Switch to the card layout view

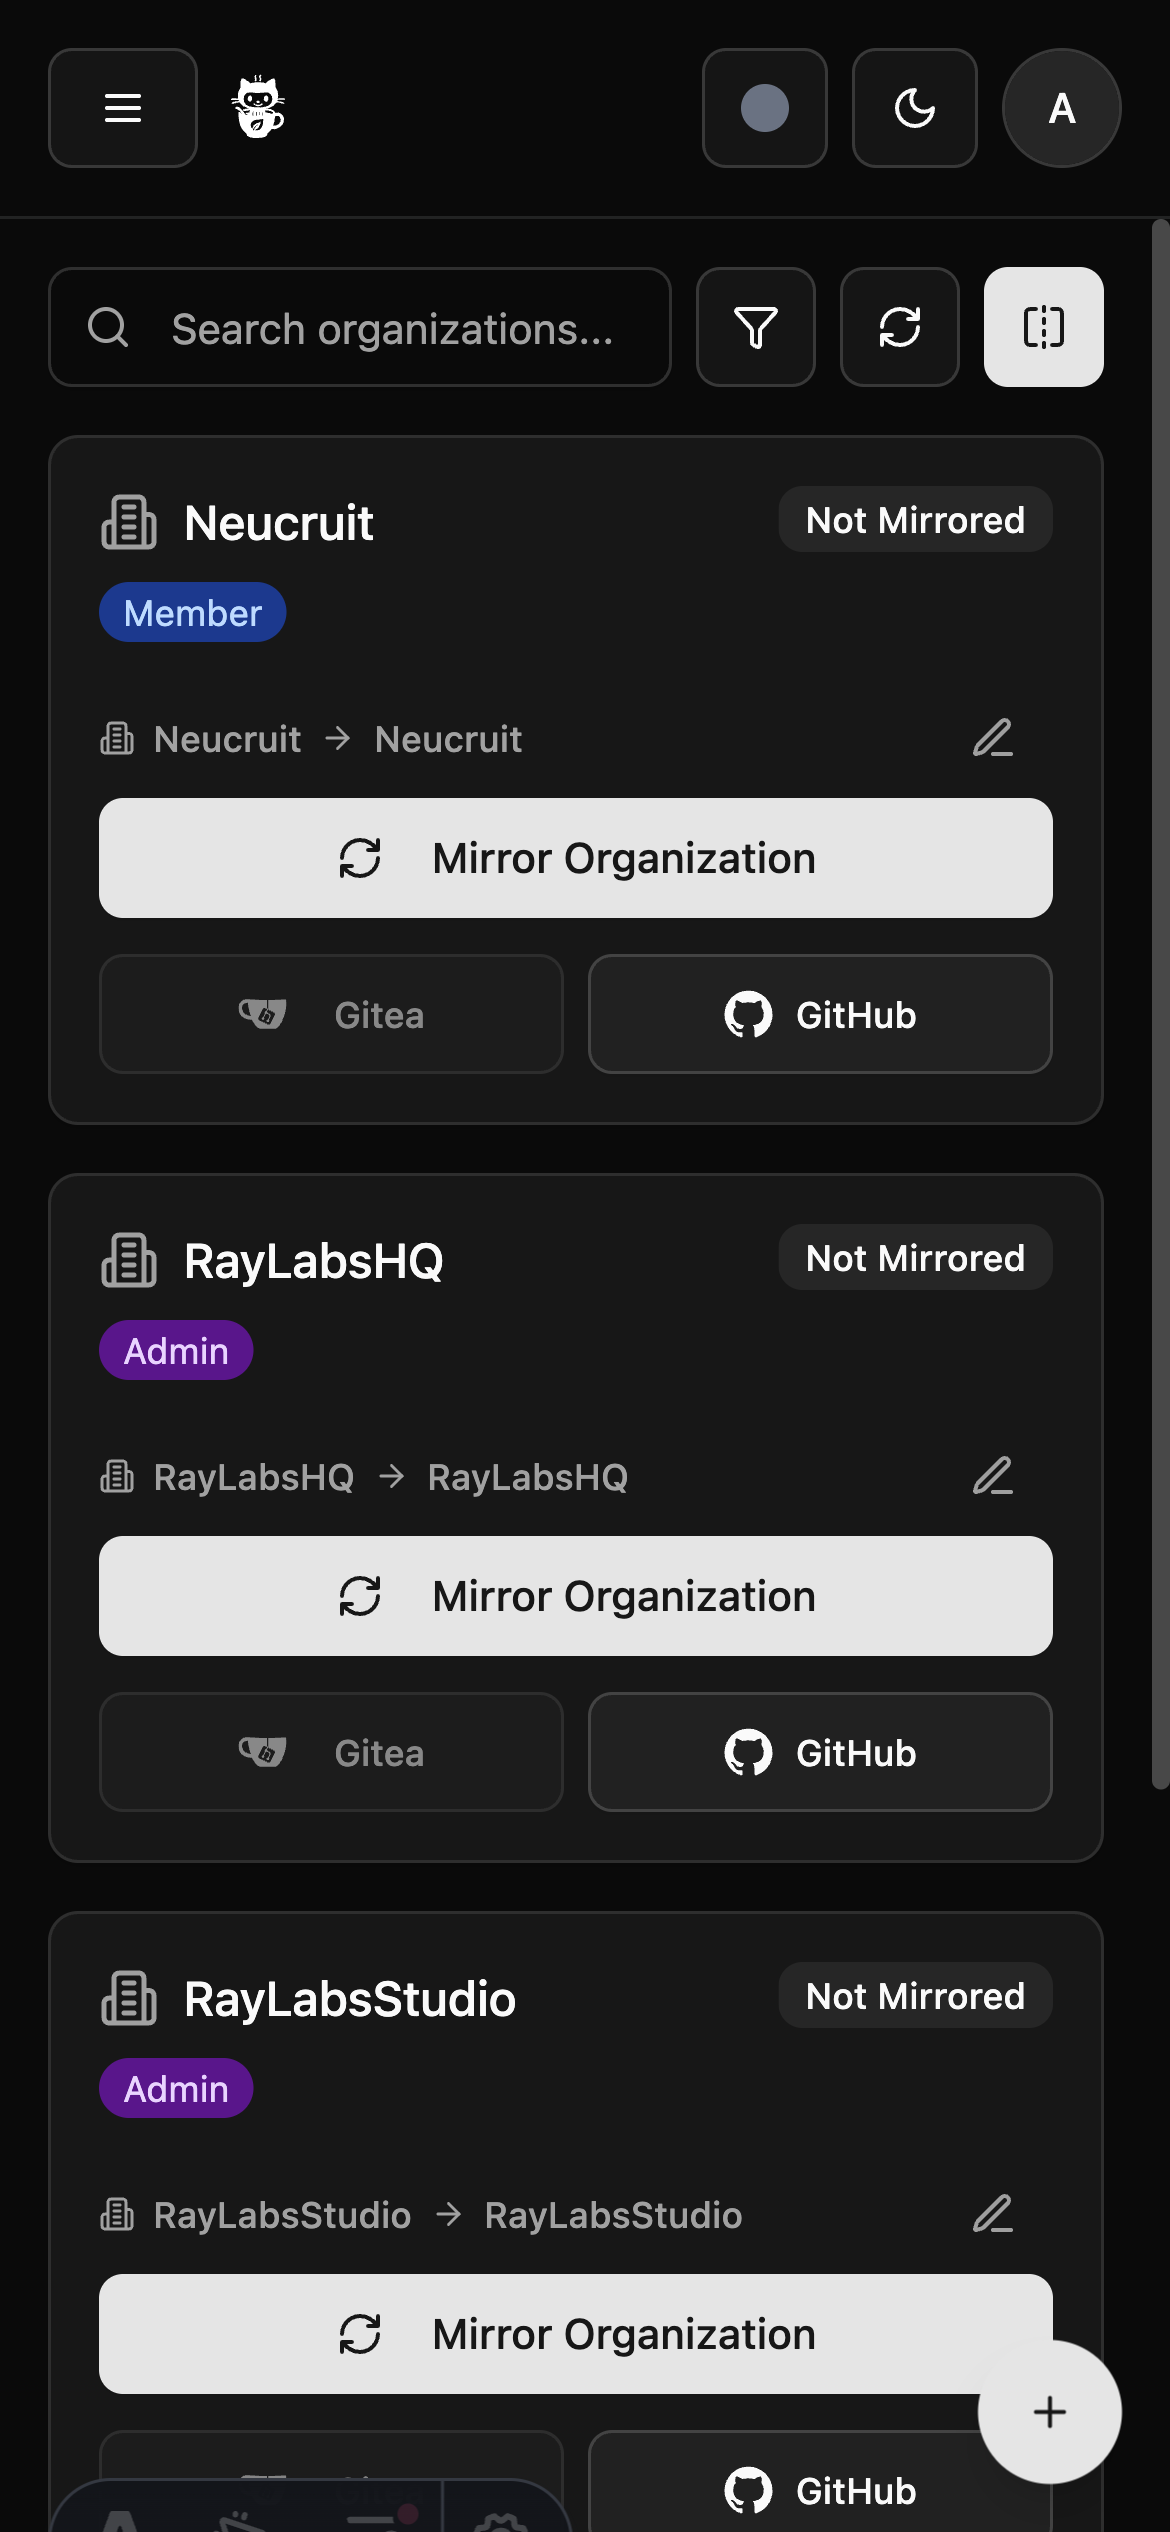1042,328
